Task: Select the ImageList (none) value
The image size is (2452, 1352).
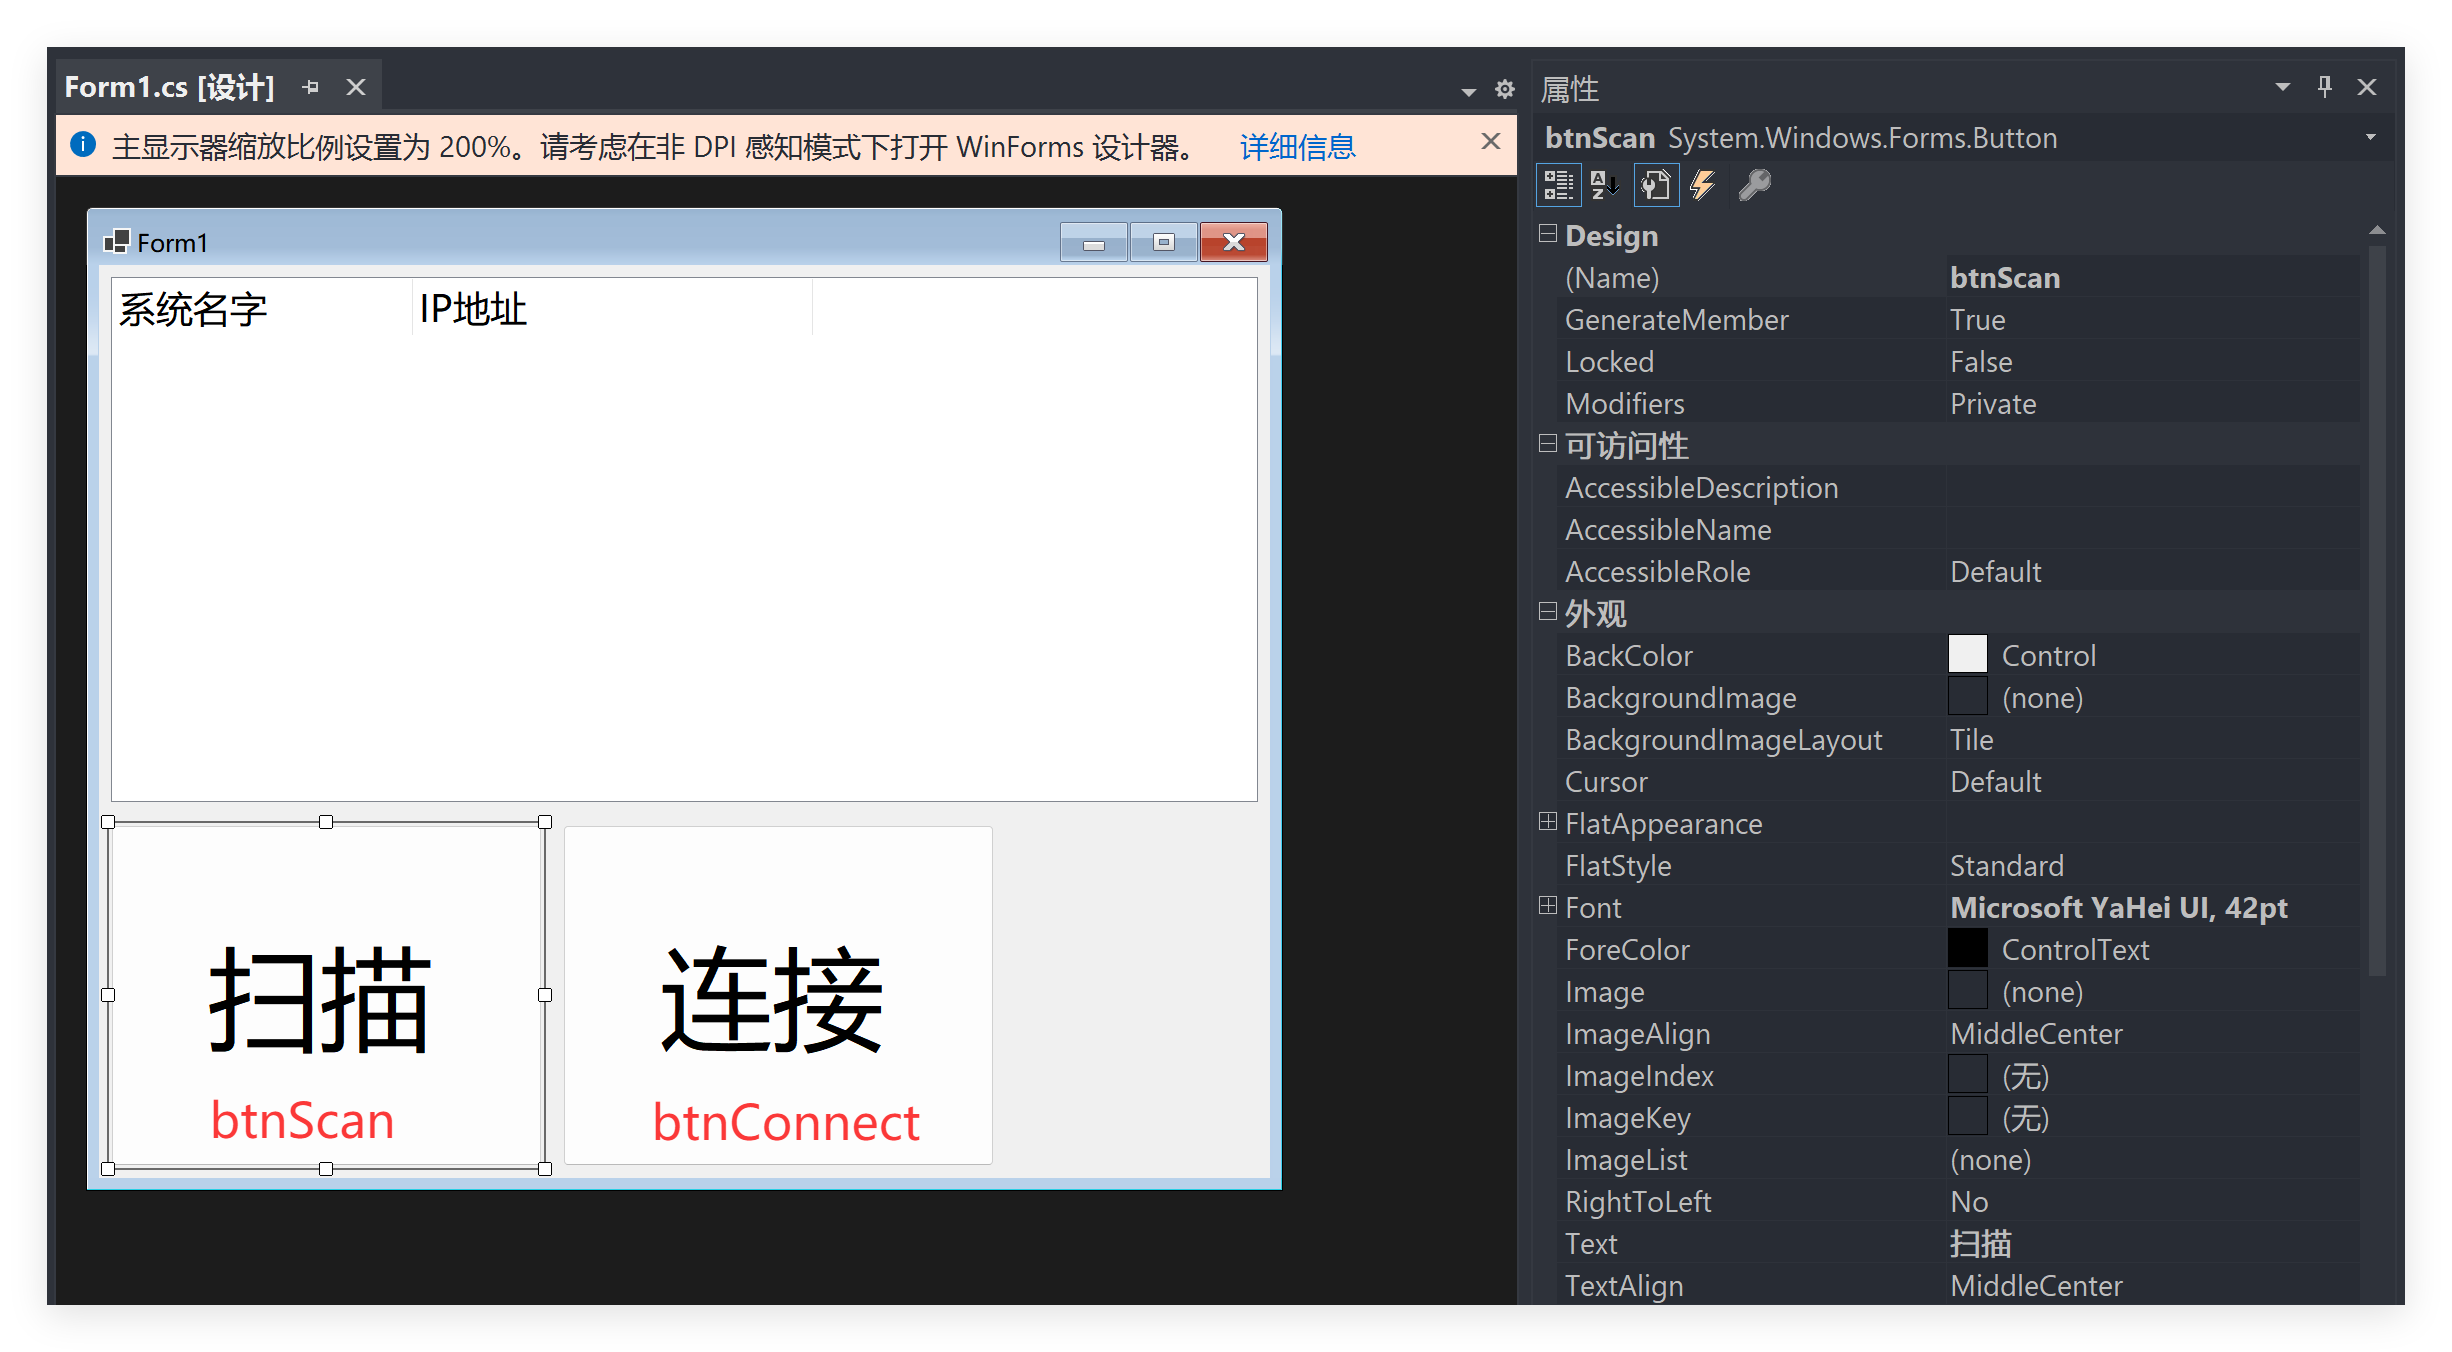Action: coord(2152,1159)
